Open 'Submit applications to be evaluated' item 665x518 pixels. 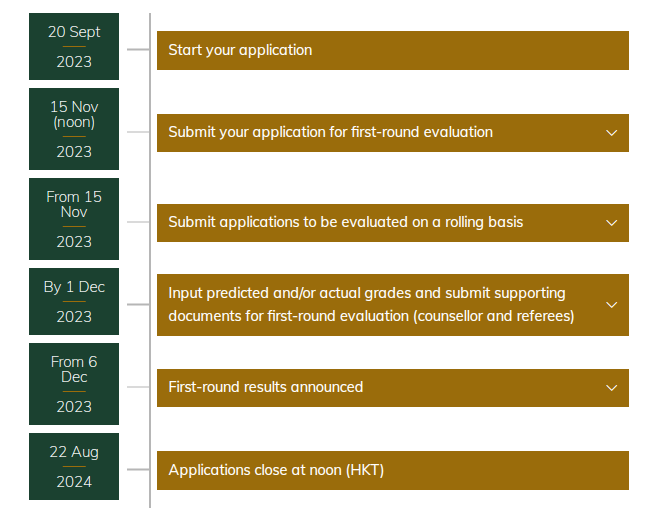[x=345, y=223]
